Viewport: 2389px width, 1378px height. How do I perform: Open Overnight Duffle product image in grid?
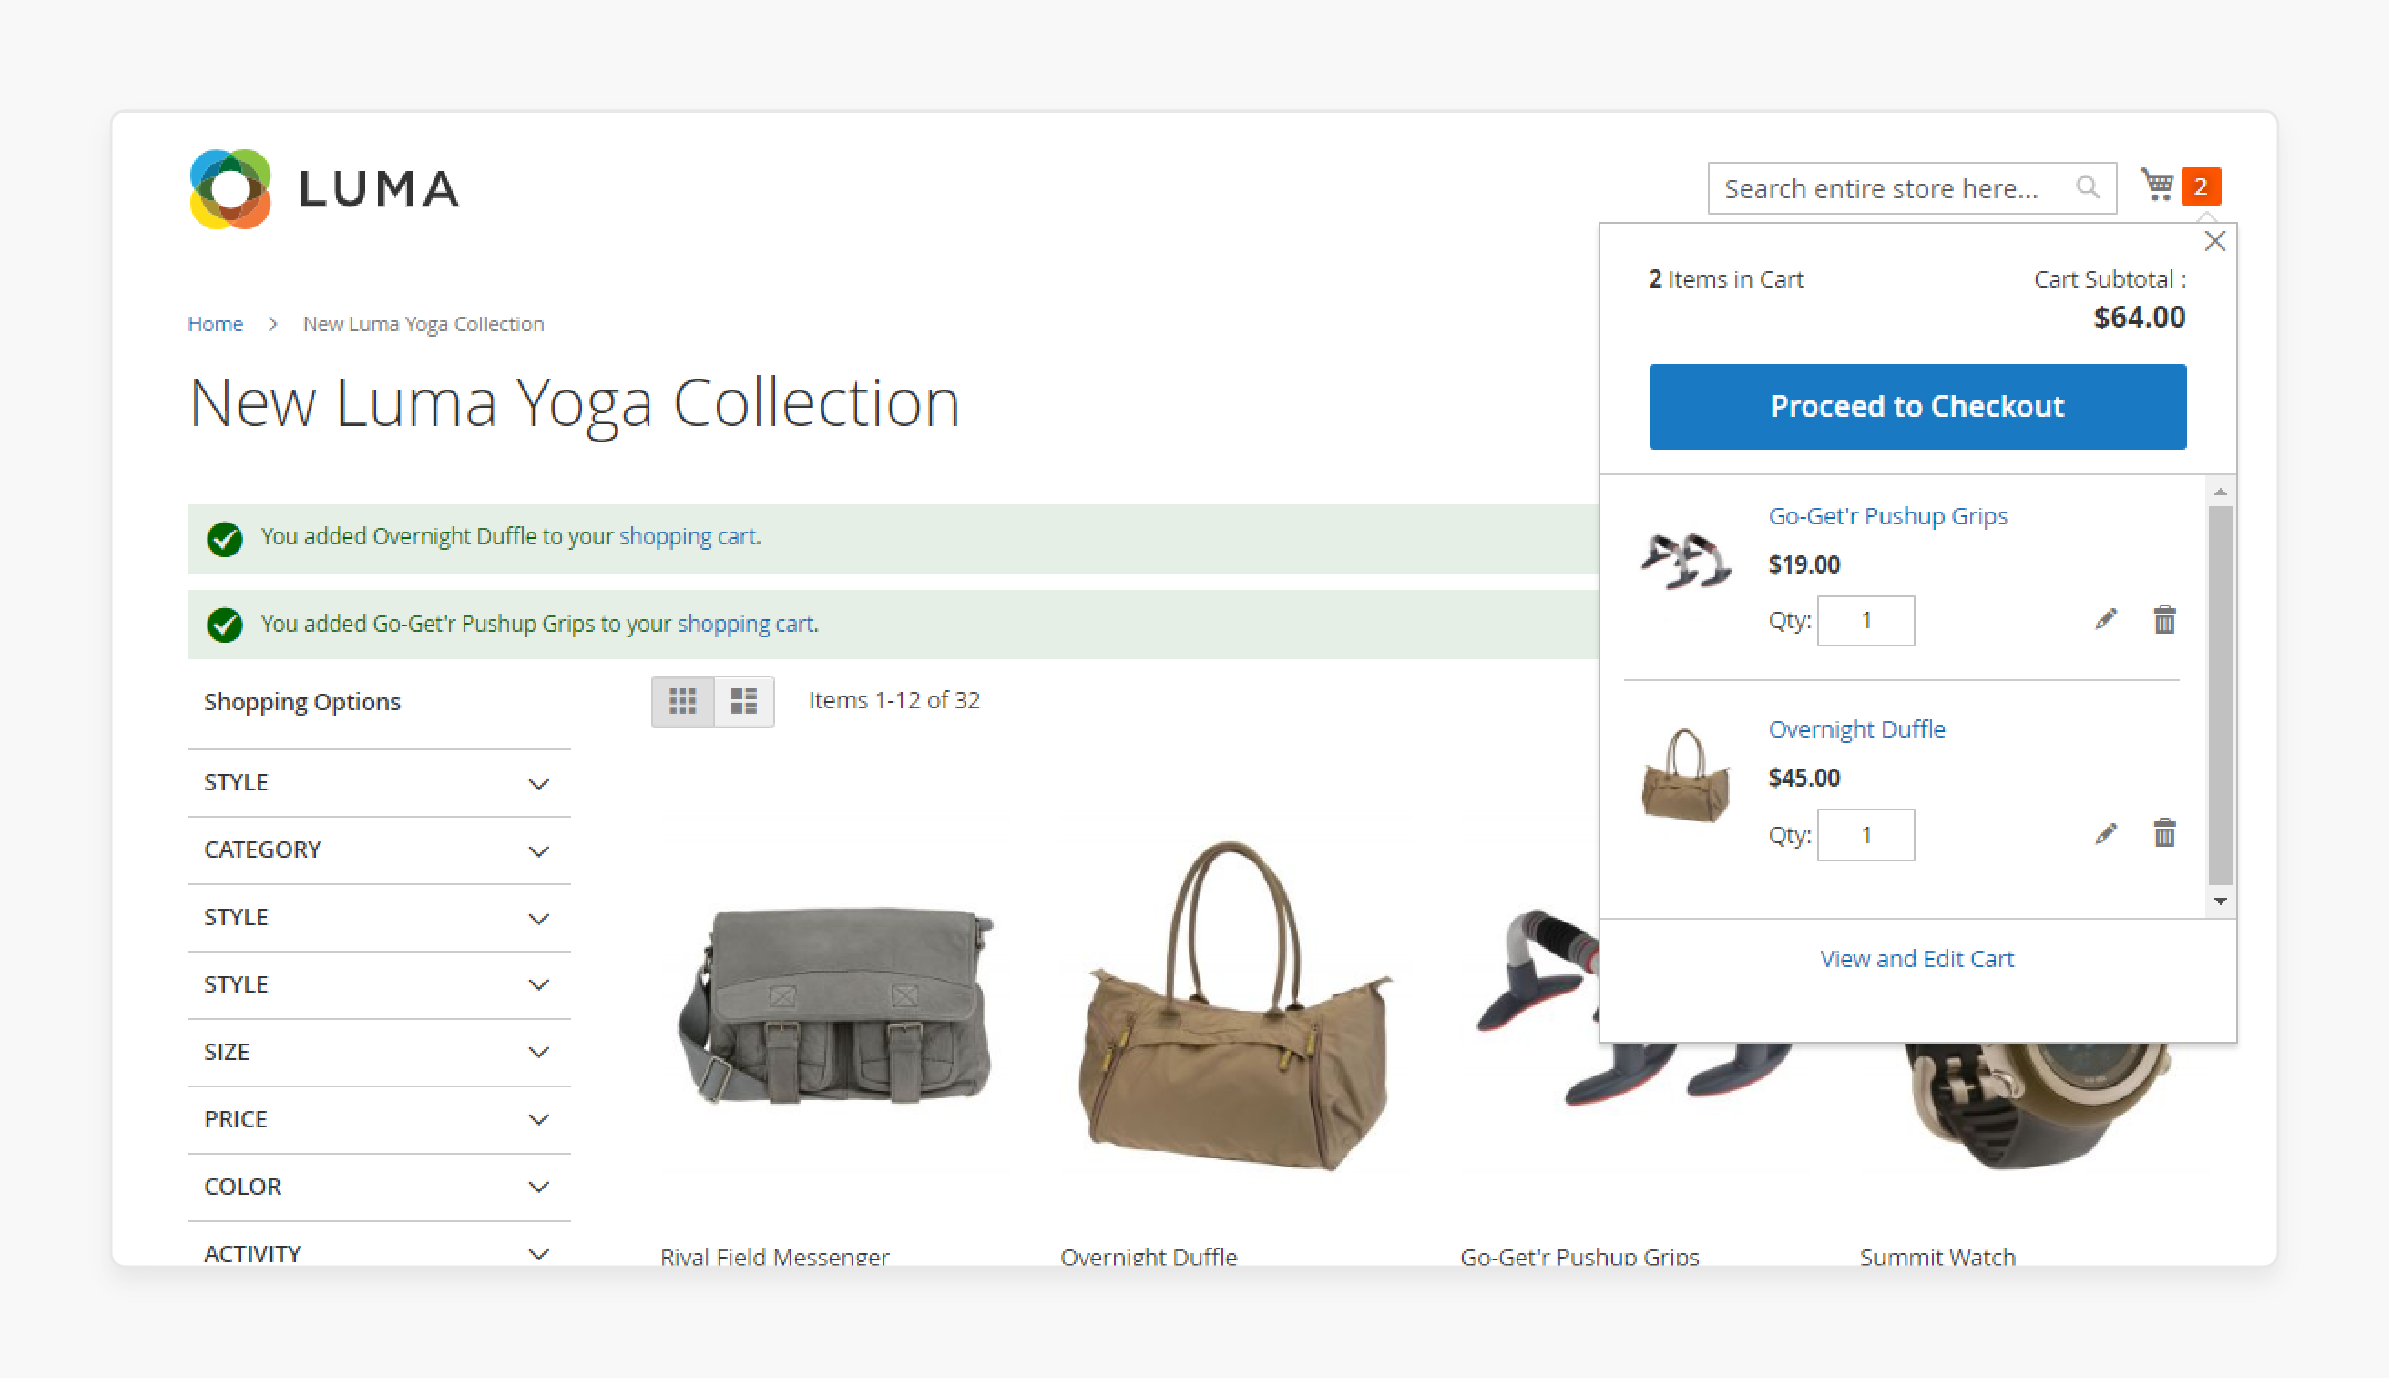(1236, 1005)
